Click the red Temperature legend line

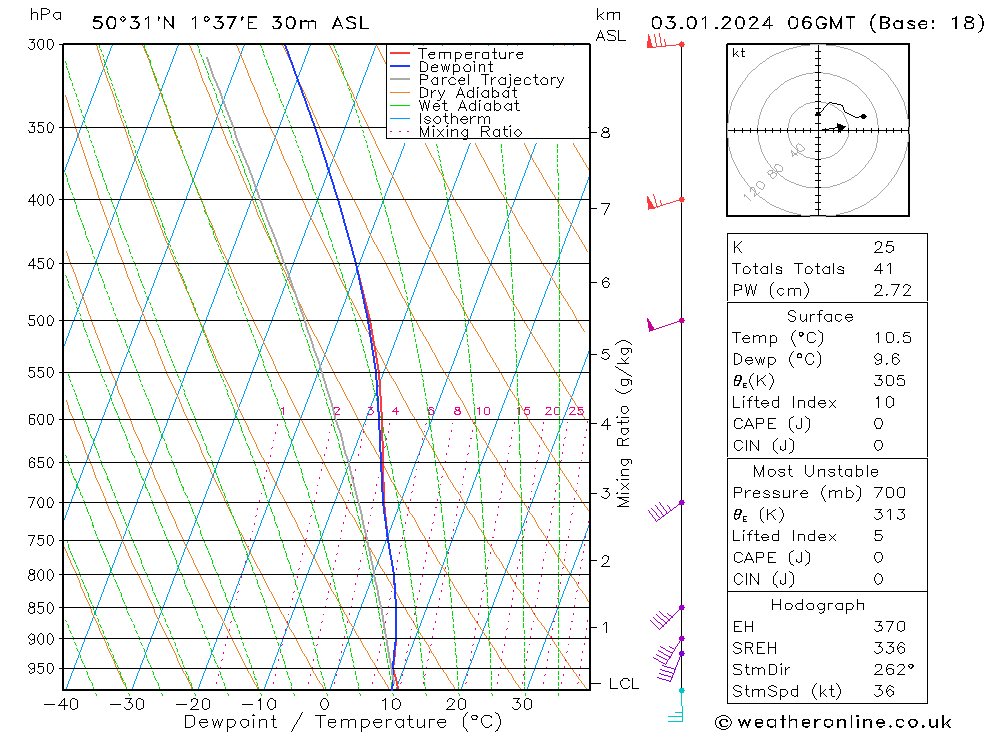click(400, 54)
